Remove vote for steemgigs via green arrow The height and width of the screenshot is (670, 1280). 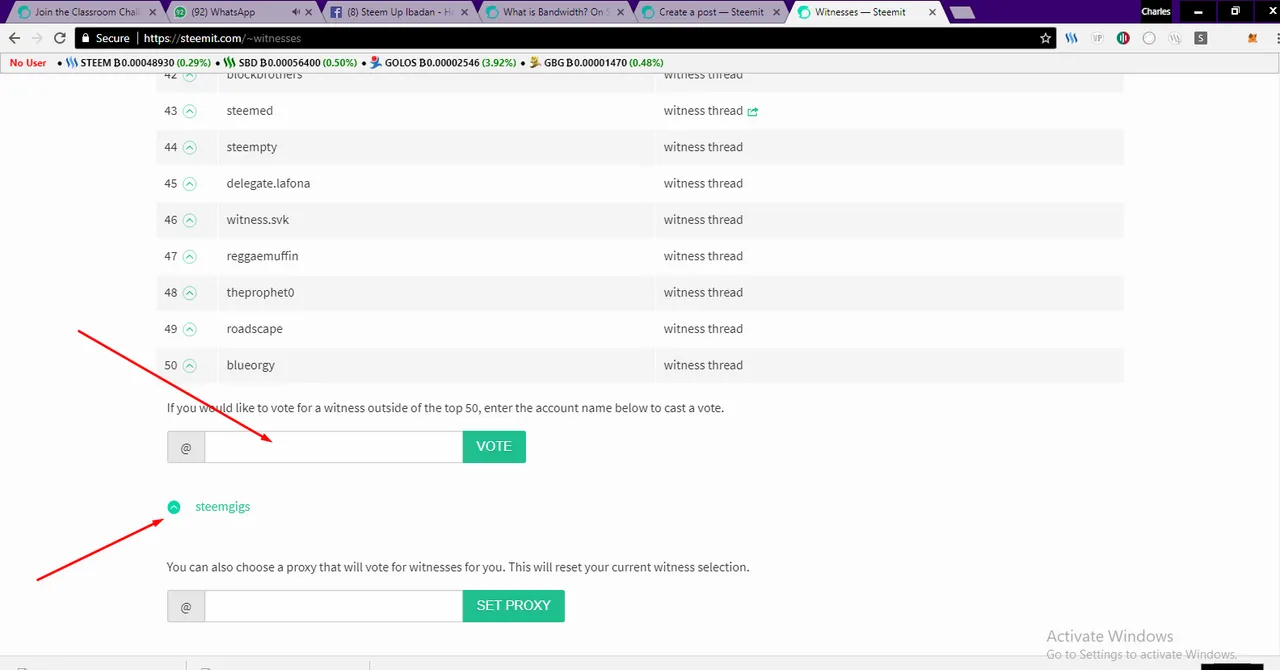pos(174,507)
